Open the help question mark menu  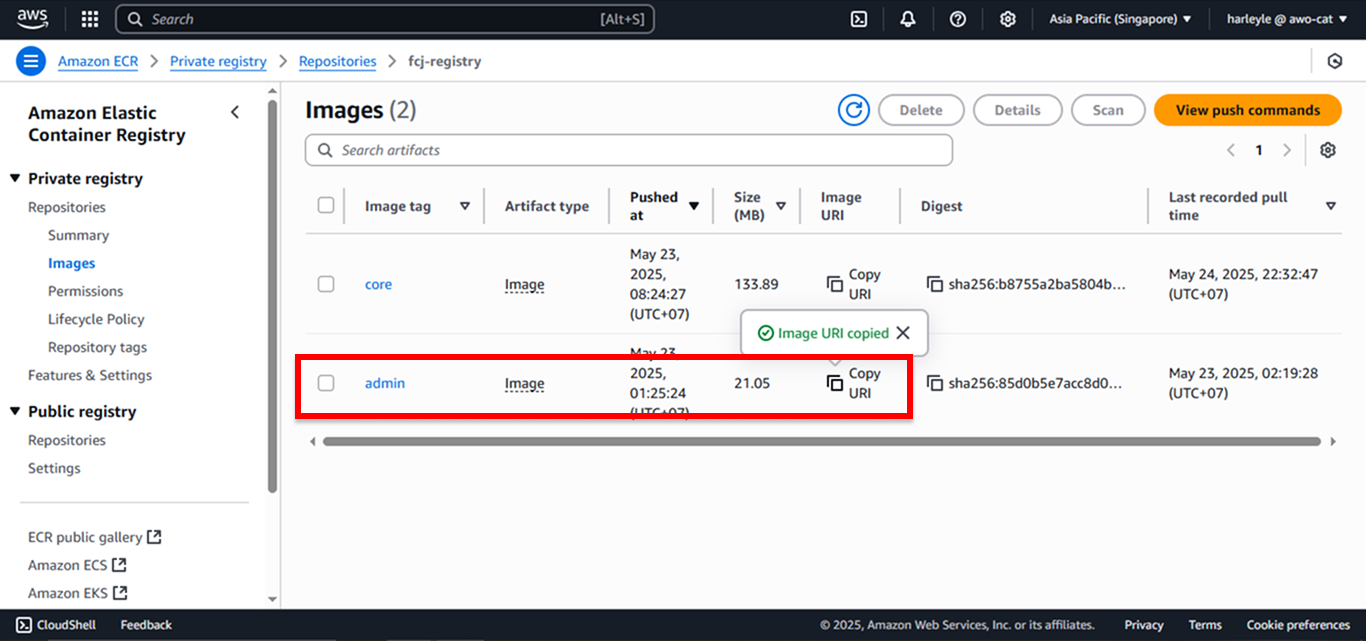[x=958, y=19]
